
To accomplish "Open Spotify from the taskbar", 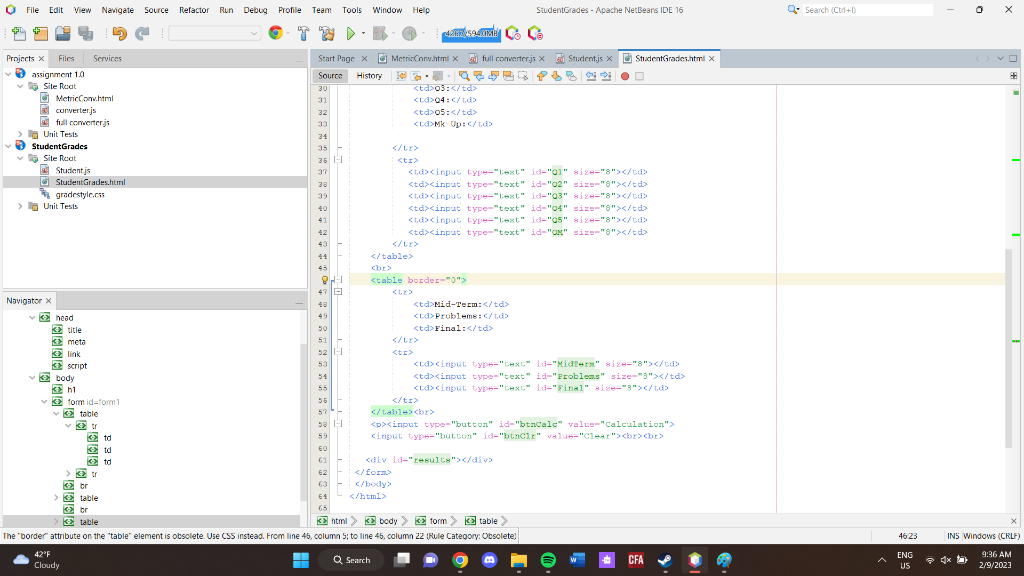I will [548, 560].
